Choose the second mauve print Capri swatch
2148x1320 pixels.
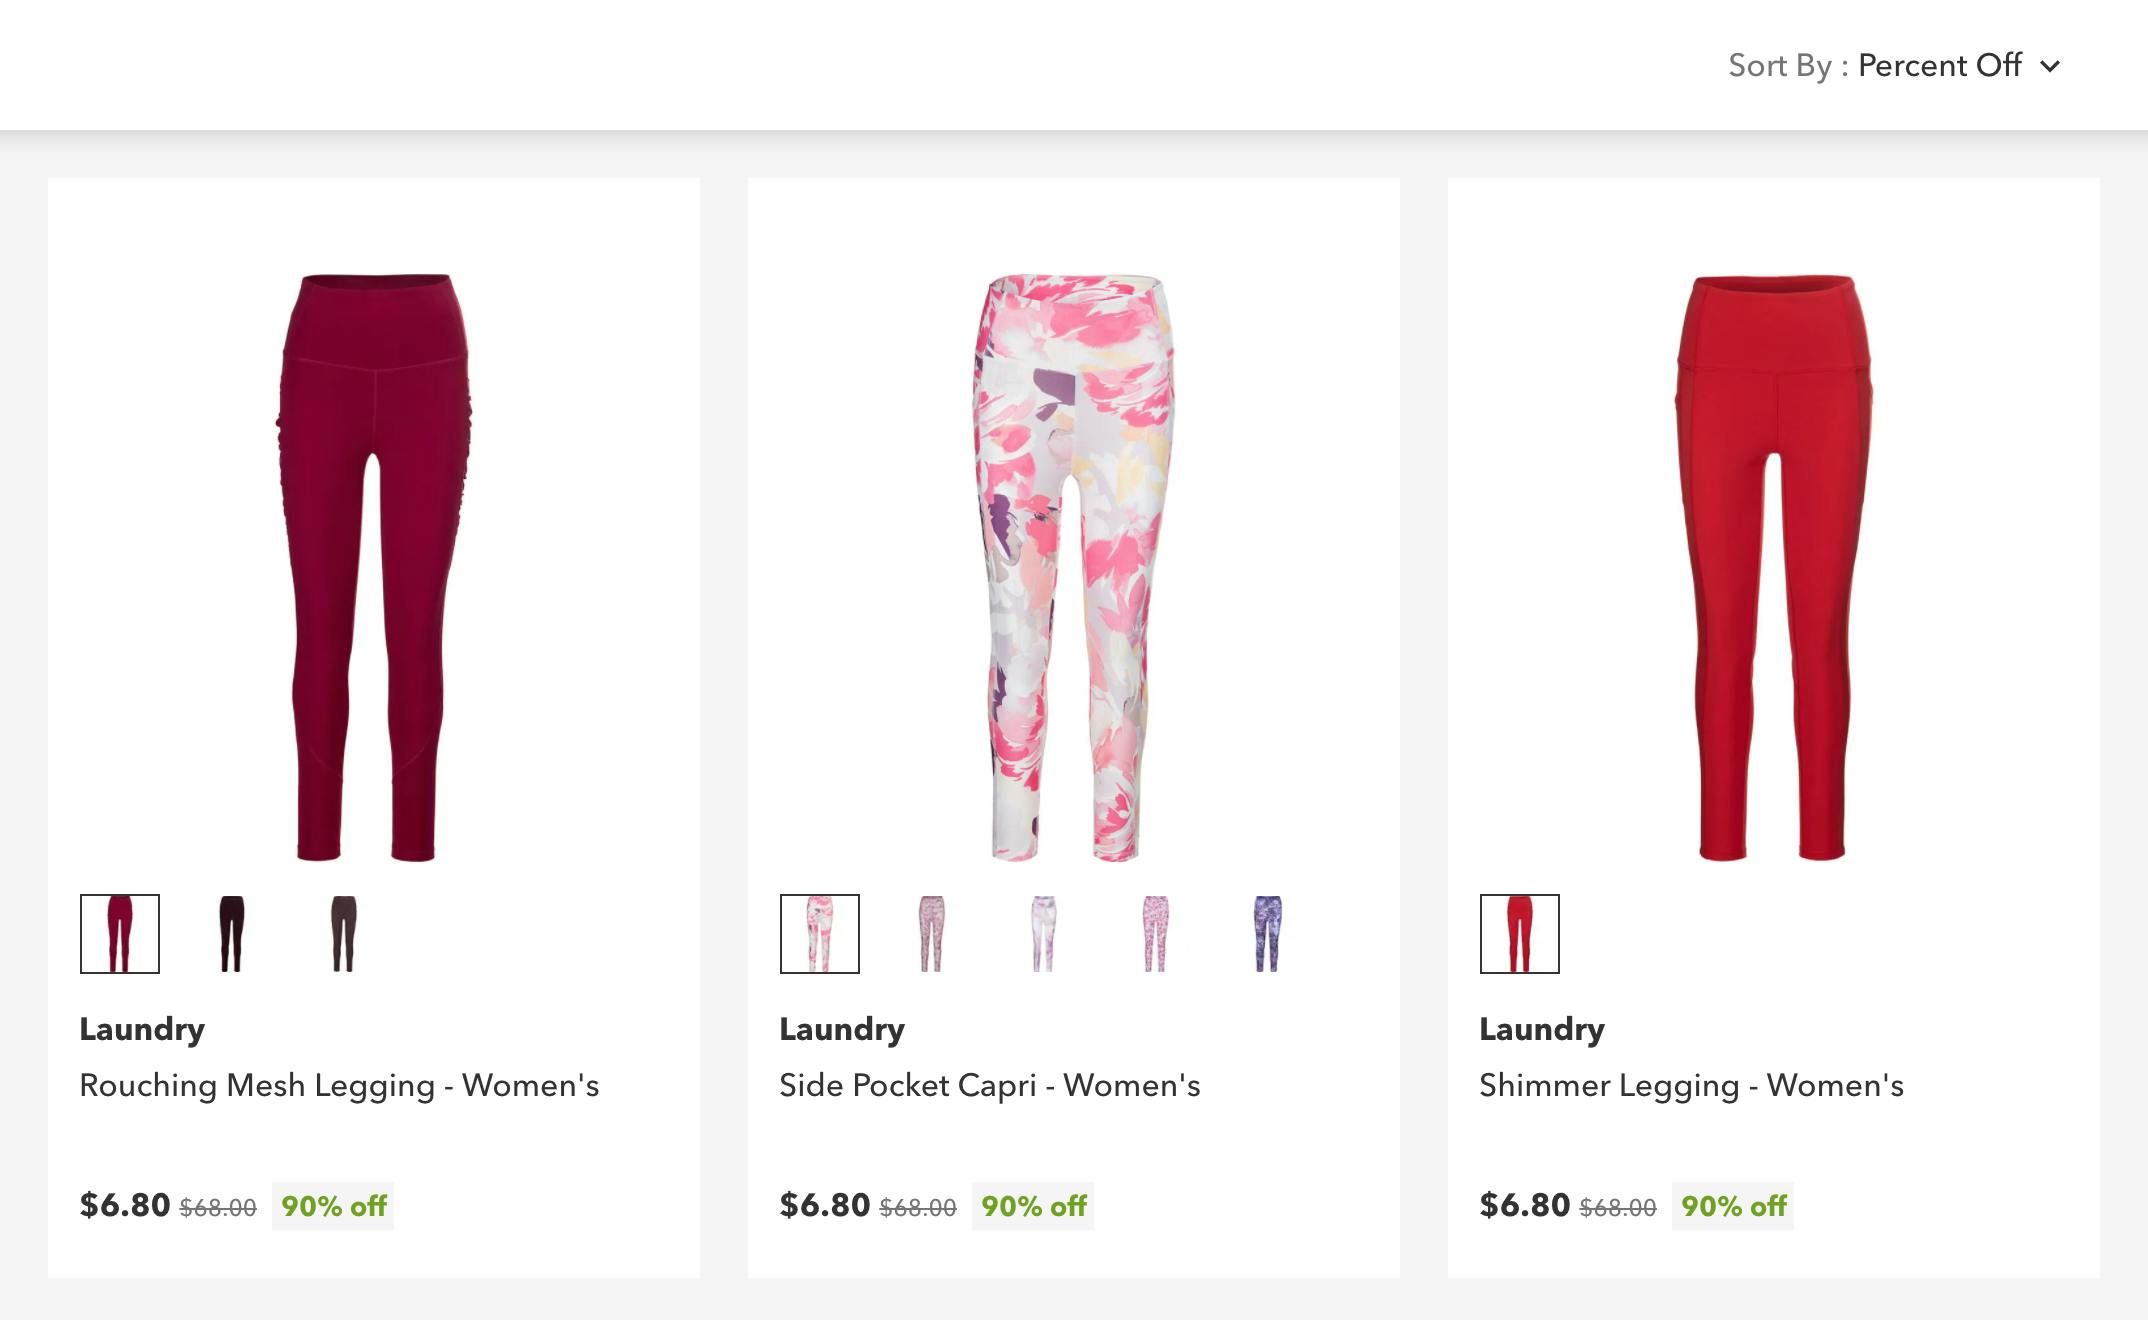point(932,934)
